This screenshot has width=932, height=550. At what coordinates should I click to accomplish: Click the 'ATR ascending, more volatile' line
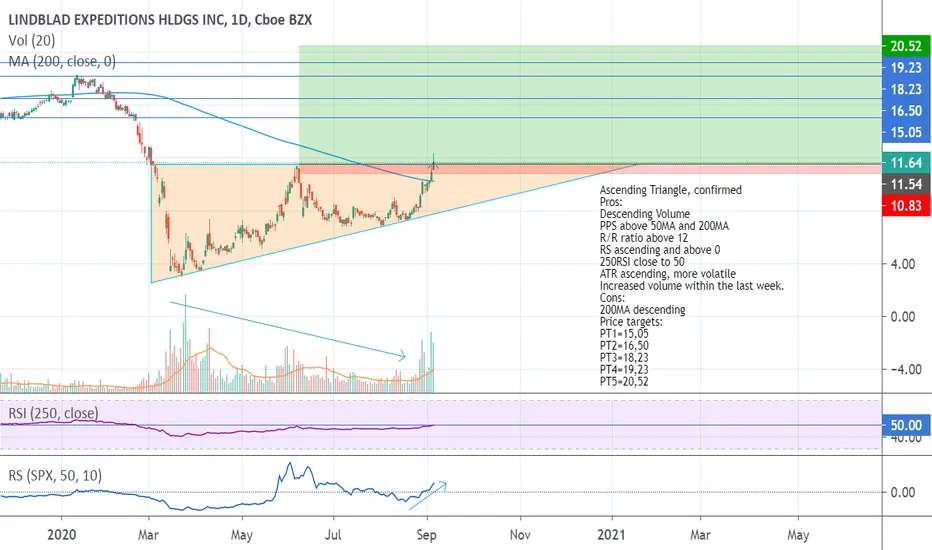[x=667, y=274]
